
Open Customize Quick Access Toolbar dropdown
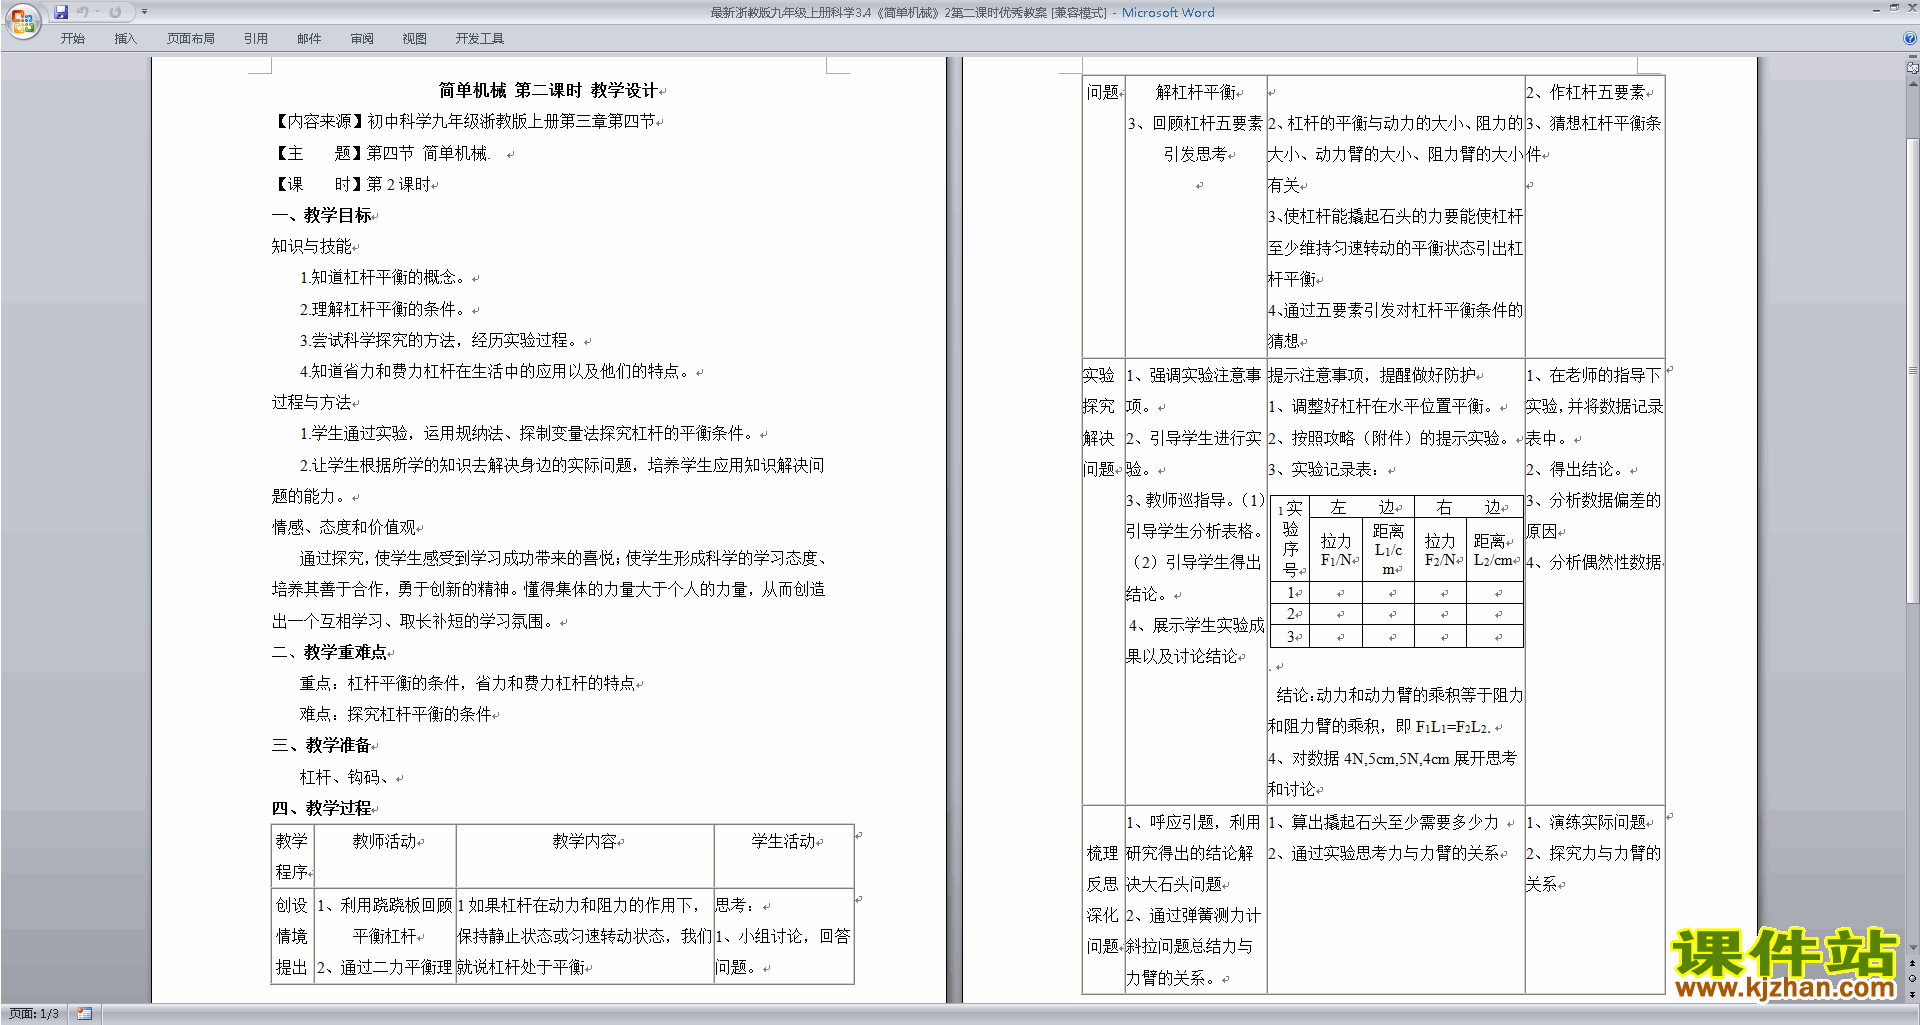(x=144, y=12)
